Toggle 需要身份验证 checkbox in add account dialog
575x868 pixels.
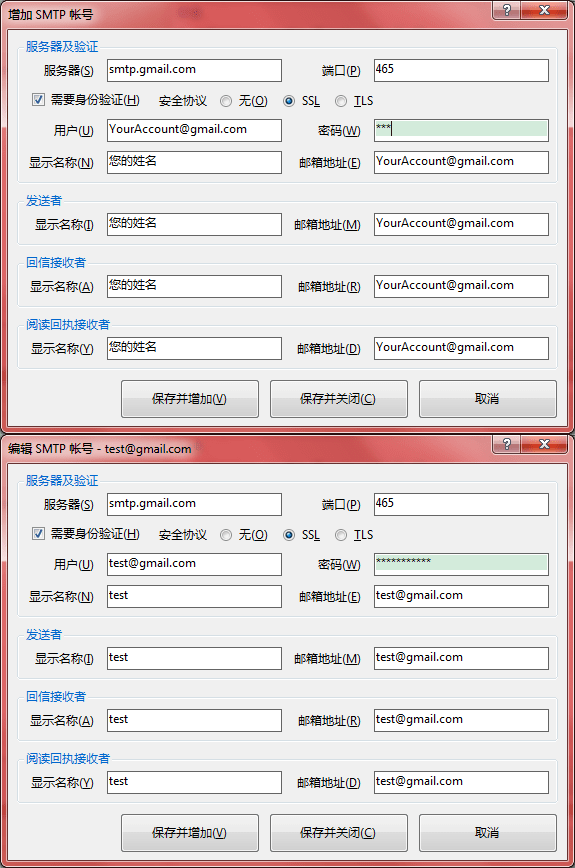tap(38, 100)
